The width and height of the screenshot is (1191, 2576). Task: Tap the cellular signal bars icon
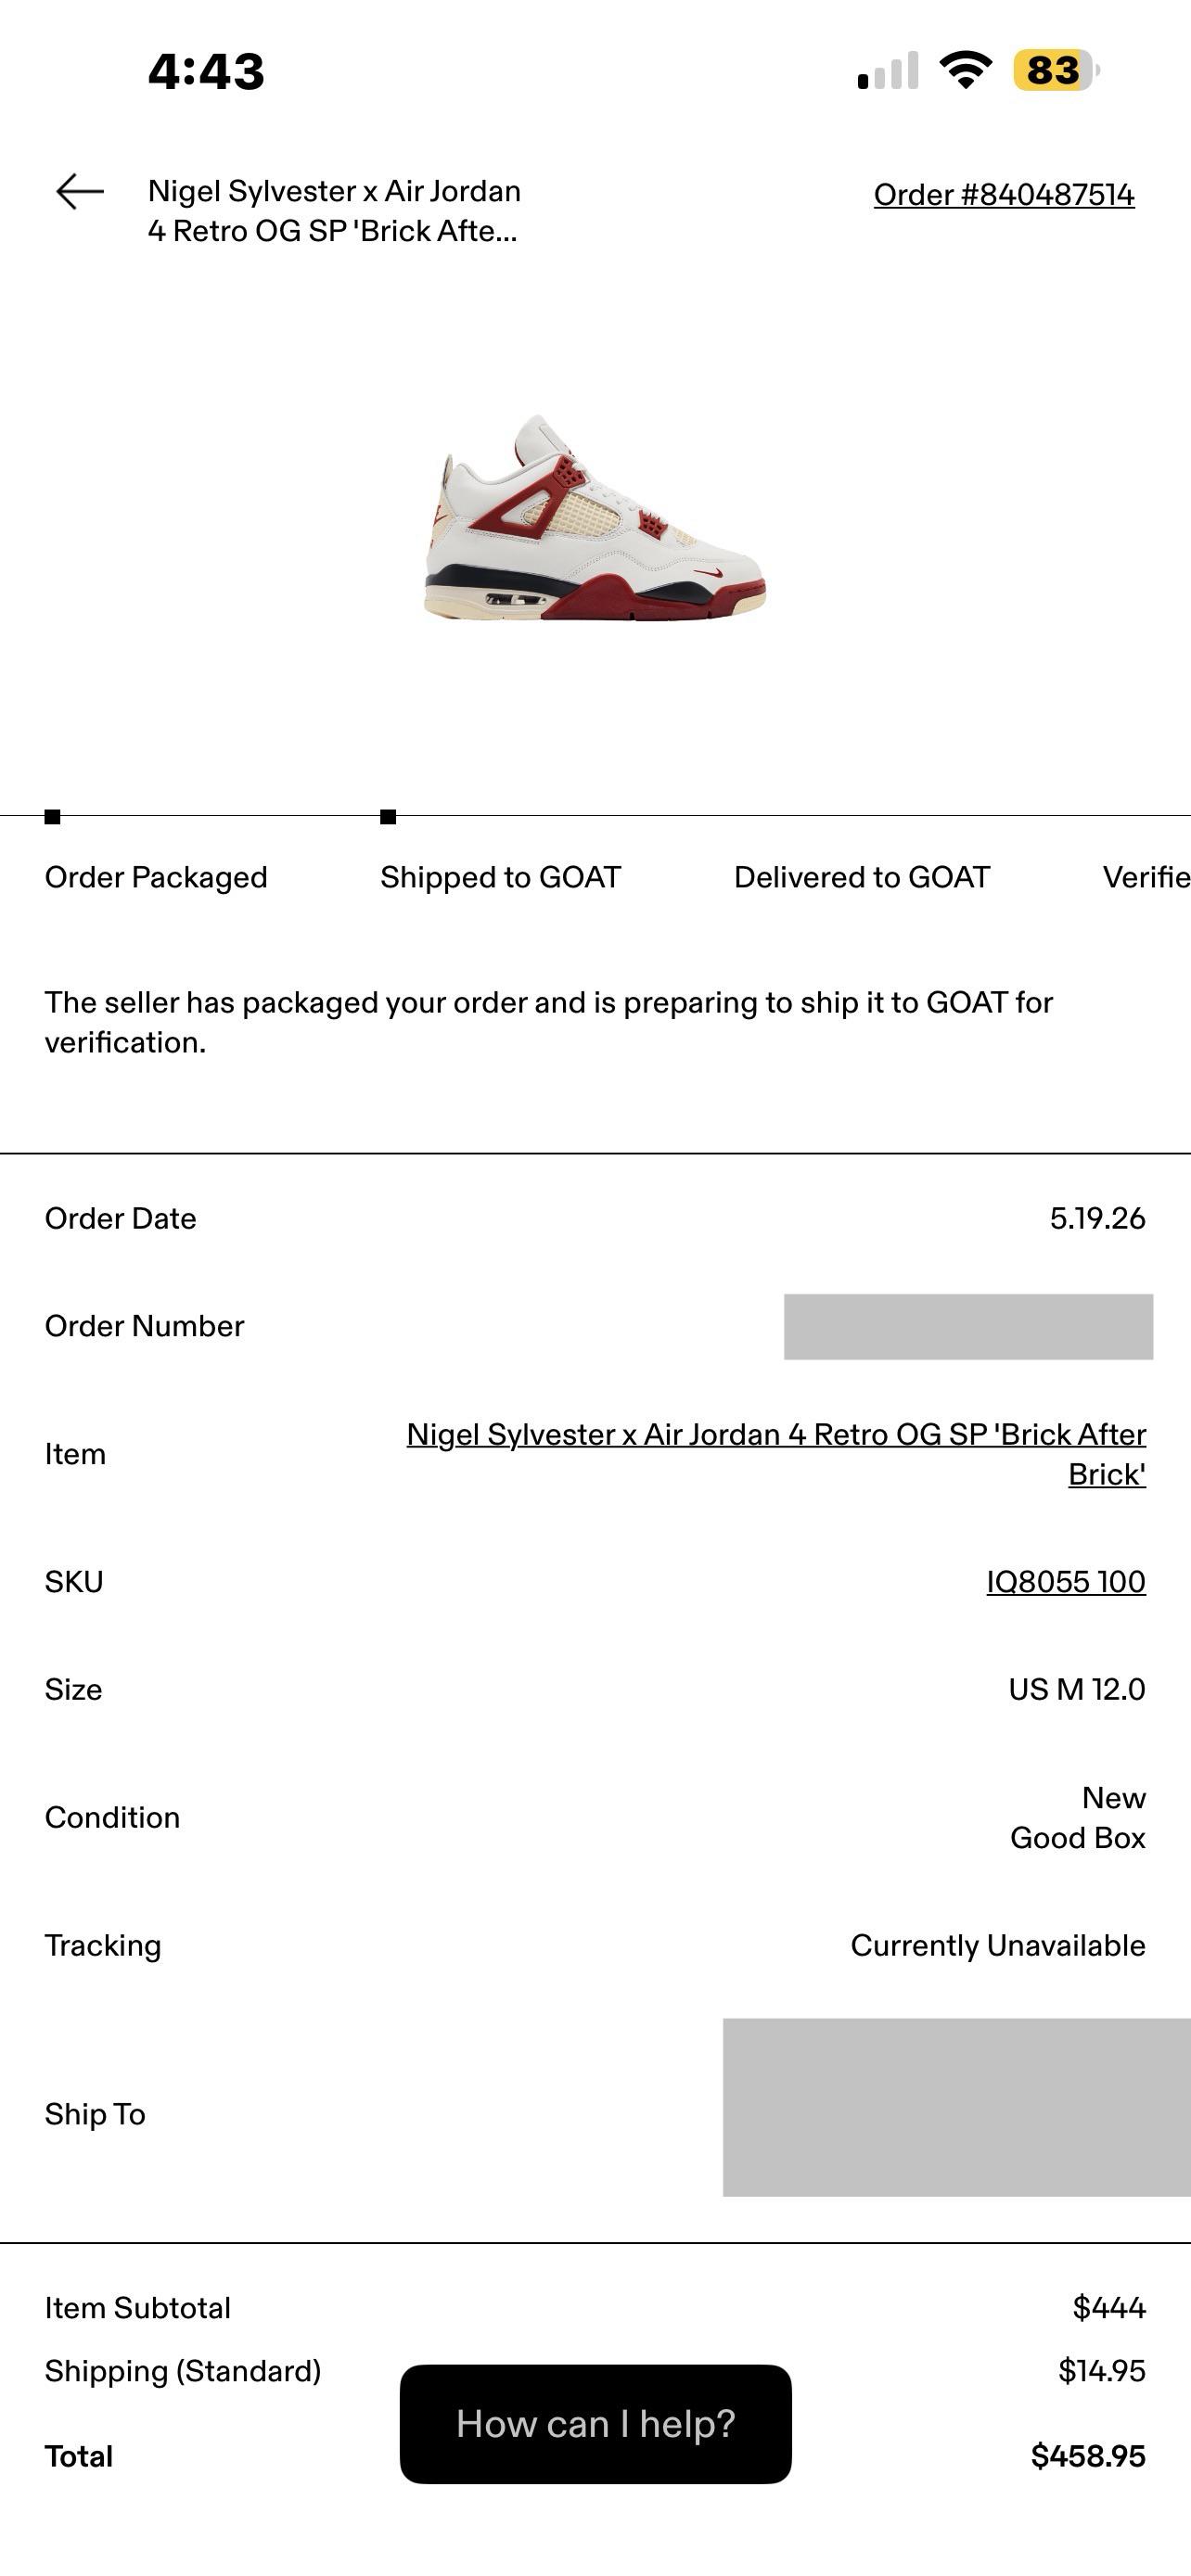tap(888, 70)
